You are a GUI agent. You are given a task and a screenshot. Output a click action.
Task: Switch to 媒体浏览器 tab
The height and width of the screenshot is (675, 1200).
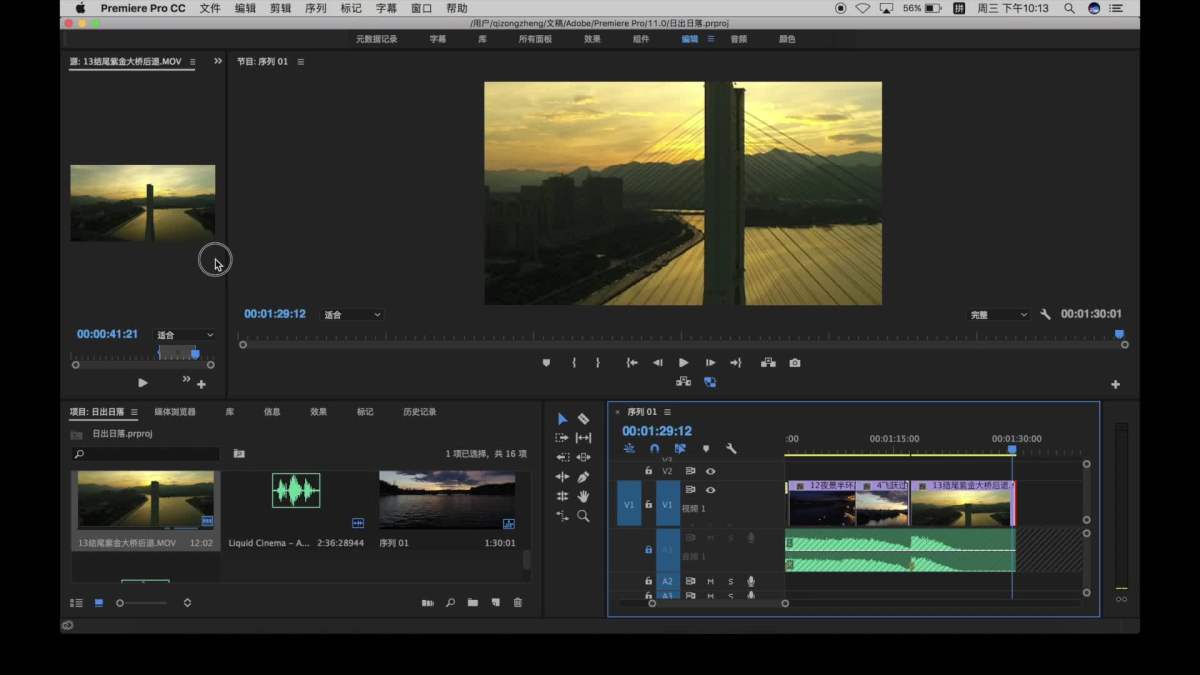coord(175,412)
